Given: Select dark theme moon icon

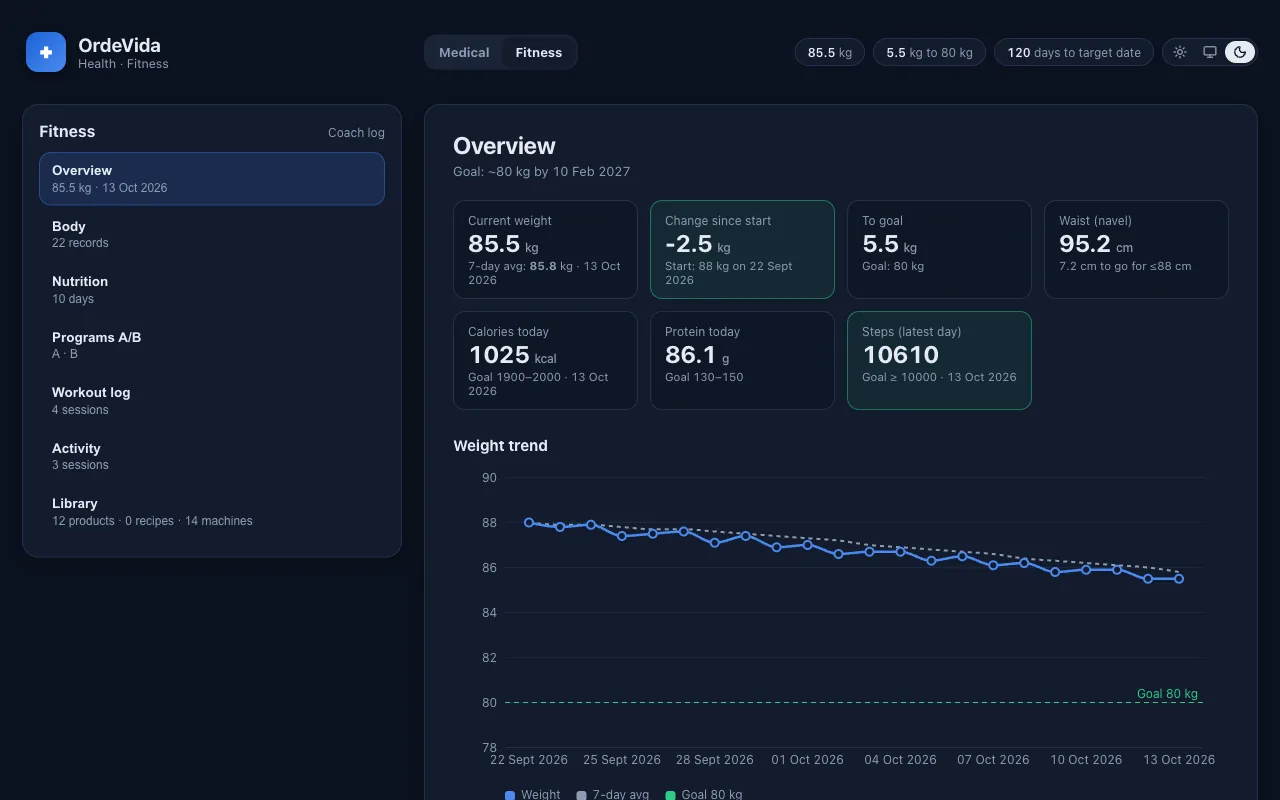Looking at the screenshot, I should coord(1240,52).
